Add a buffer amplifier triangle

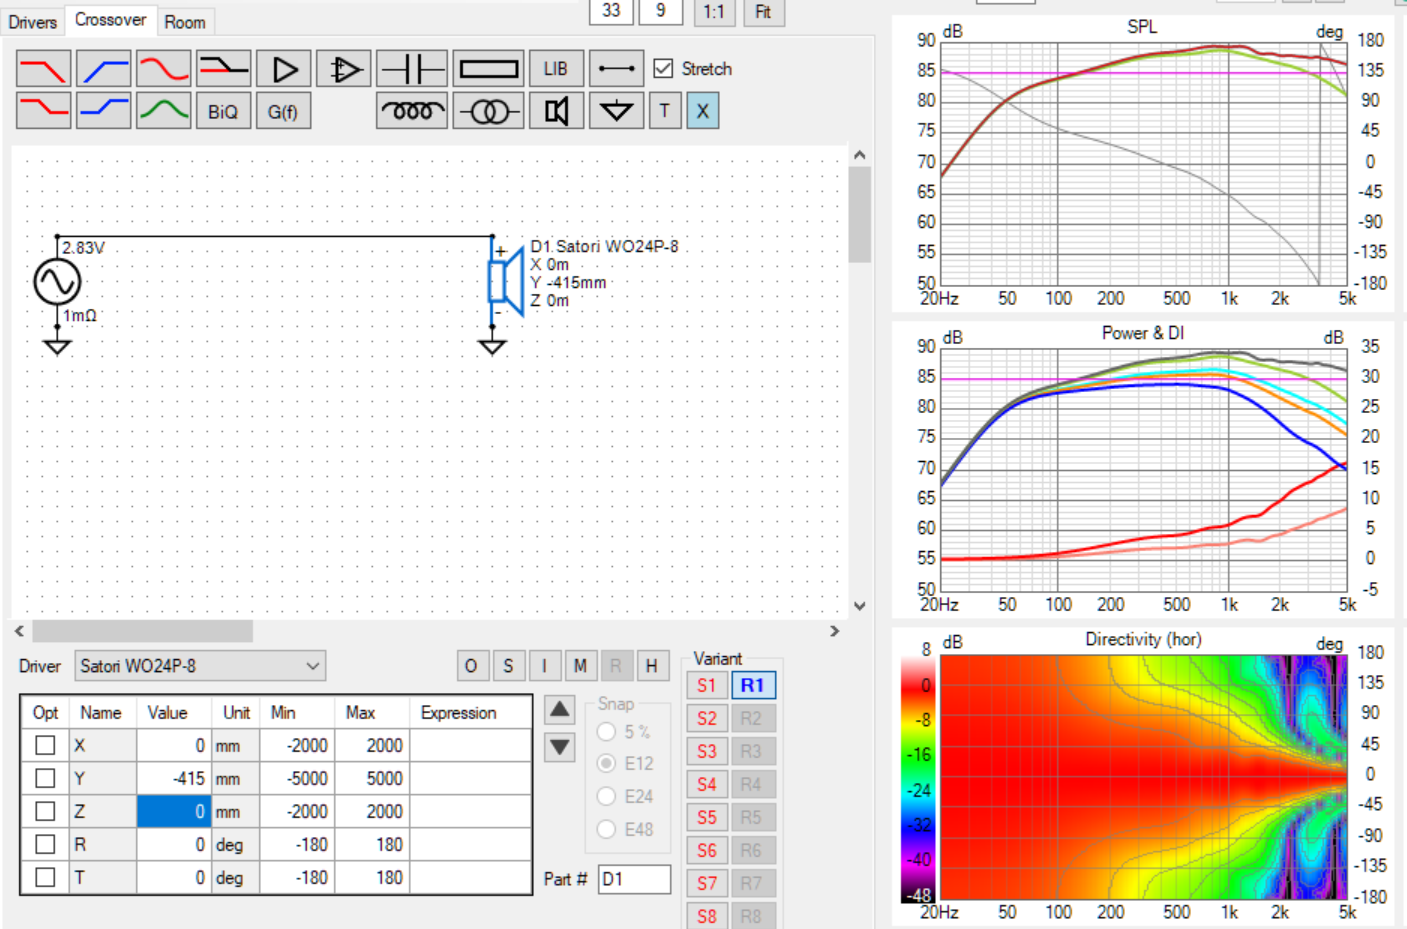point(284,69)
